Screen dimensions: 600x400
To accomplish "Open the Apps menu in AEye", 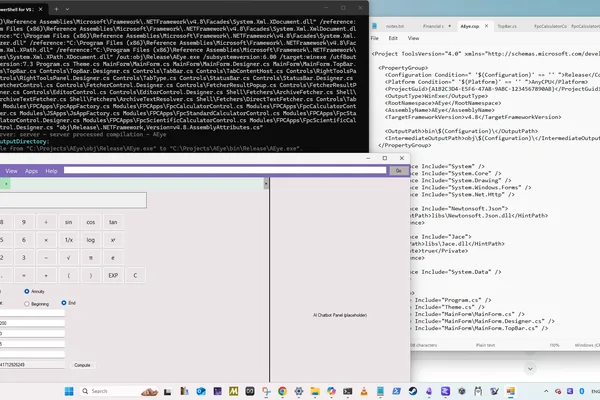I will point(31,171).
